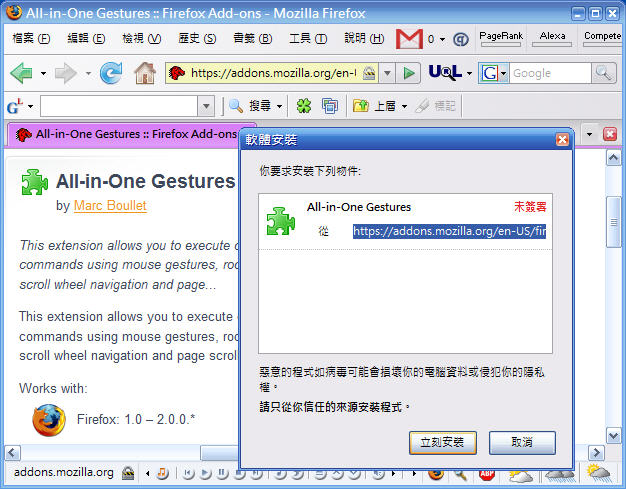Click the green Go arrow in address bar
Viewport: 626px width, 489px height.
408,73
